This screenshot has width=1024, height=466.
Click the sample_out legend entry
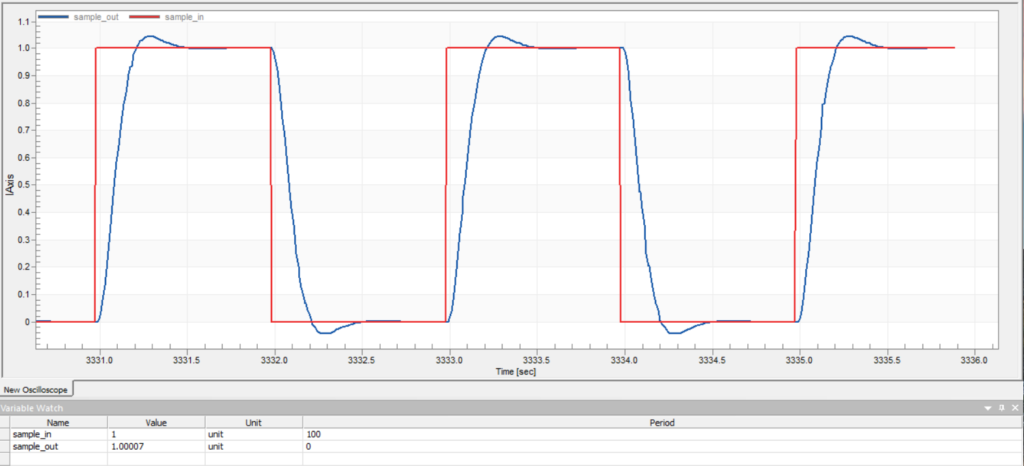[x=78, y=17]
